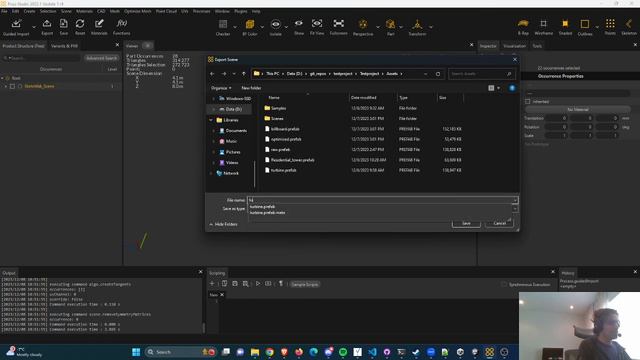
Task: Enable Synchronous Execution checkbox
Action: click(x=504, y=284)
